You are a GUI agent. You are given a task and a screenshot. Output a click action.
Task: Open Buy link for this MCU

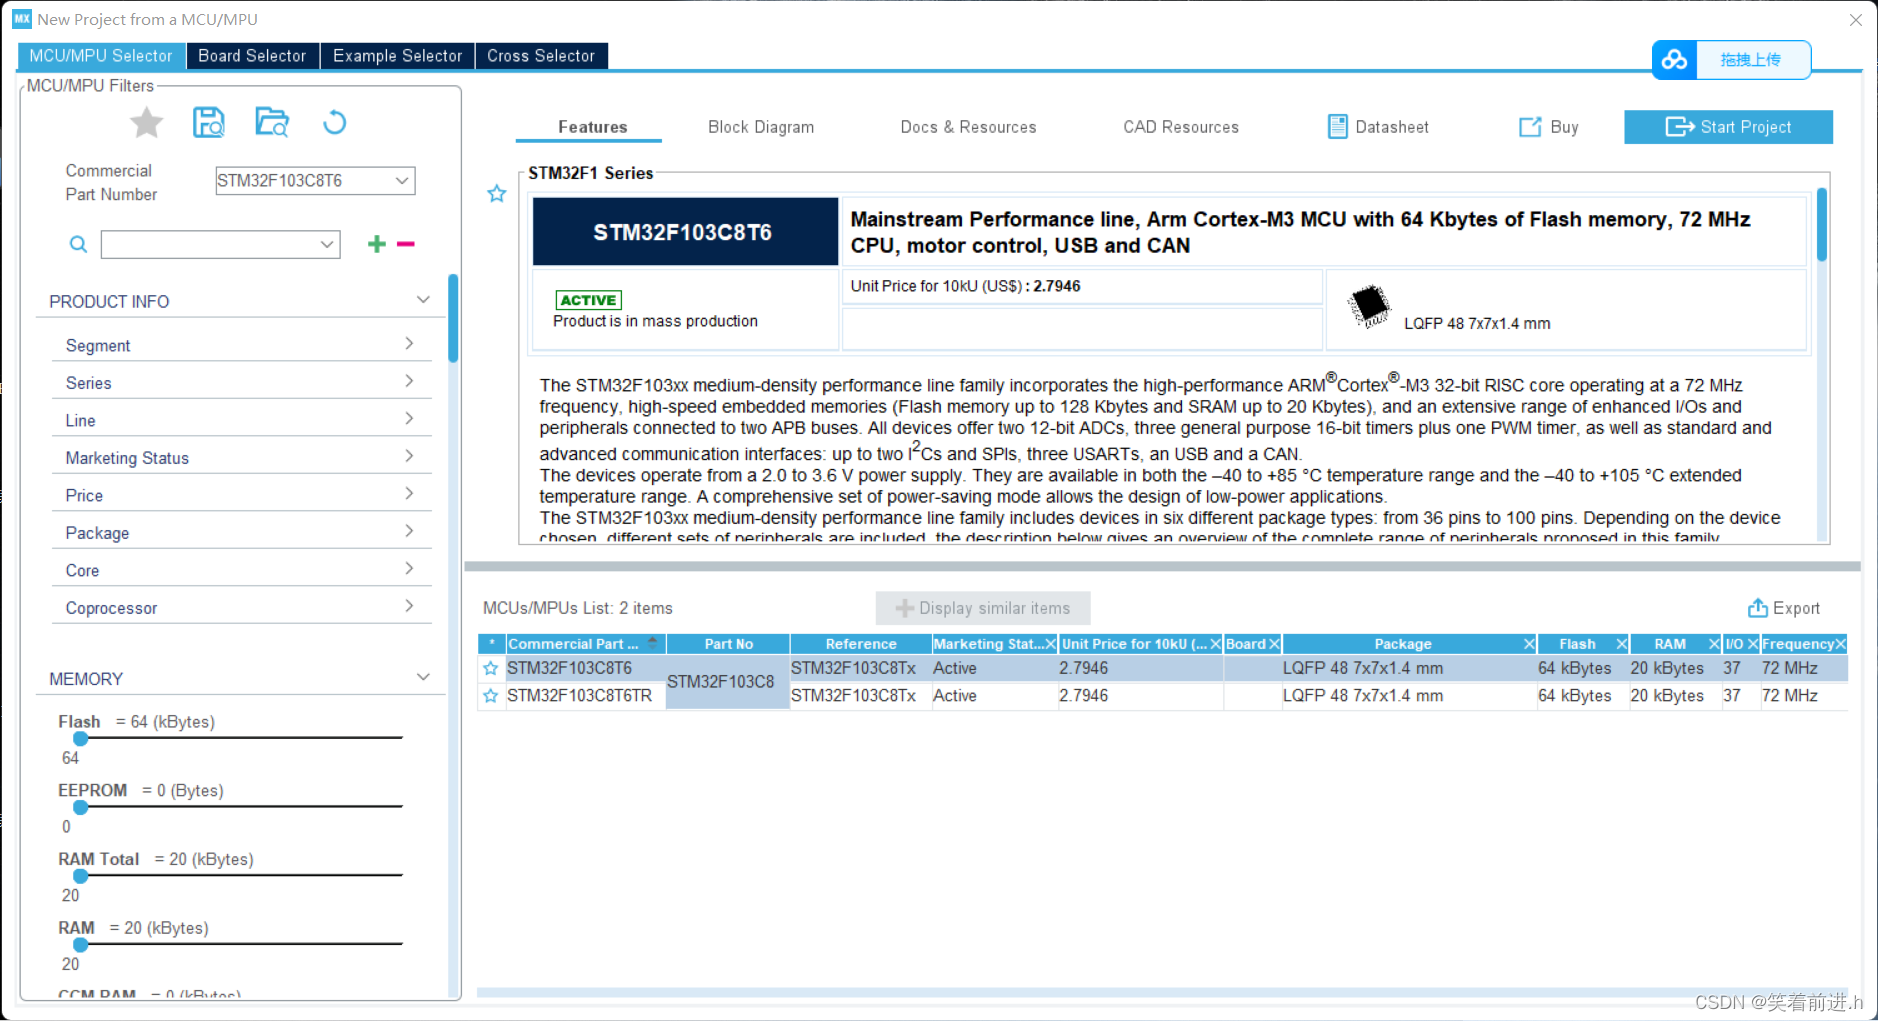(x=1549, y=127)
